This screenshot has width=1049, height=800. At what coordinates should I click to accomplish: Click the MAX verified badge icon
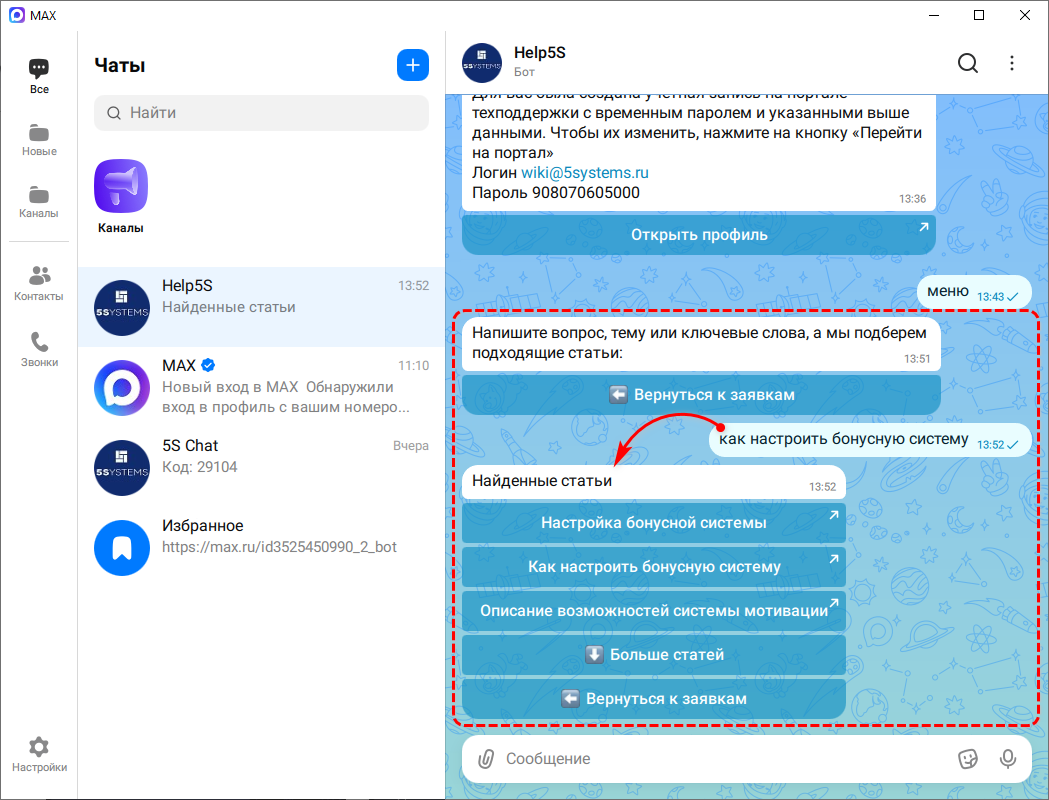[x=208, y=365]
